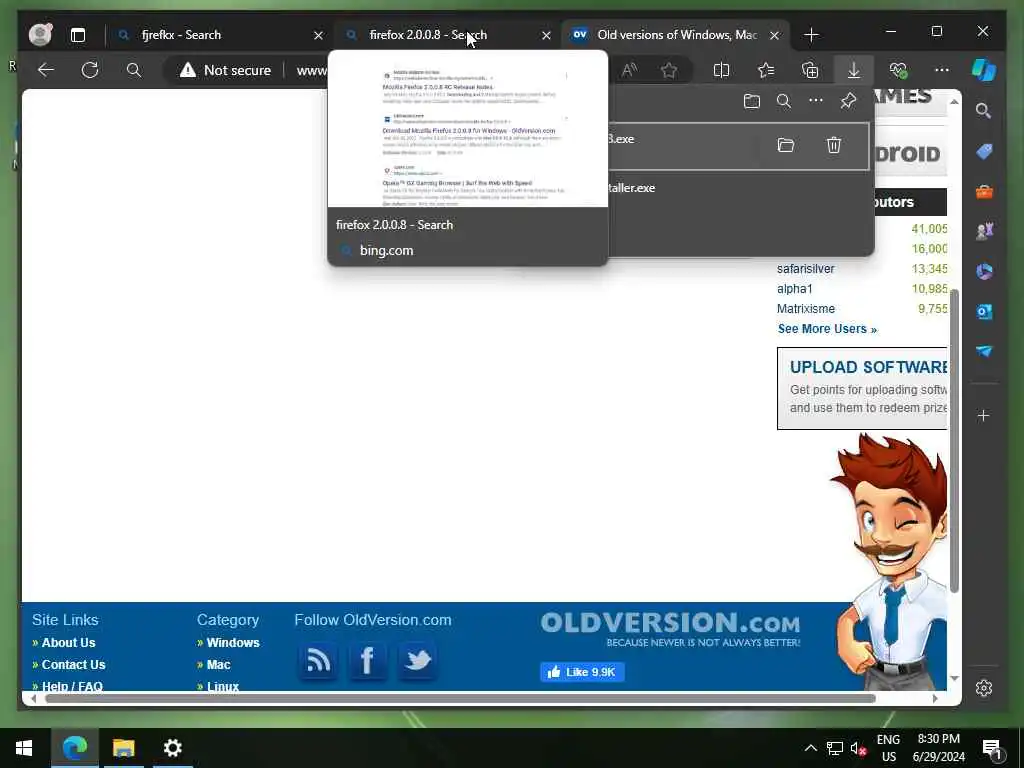Open sidebar Search icon

(984, 111)
